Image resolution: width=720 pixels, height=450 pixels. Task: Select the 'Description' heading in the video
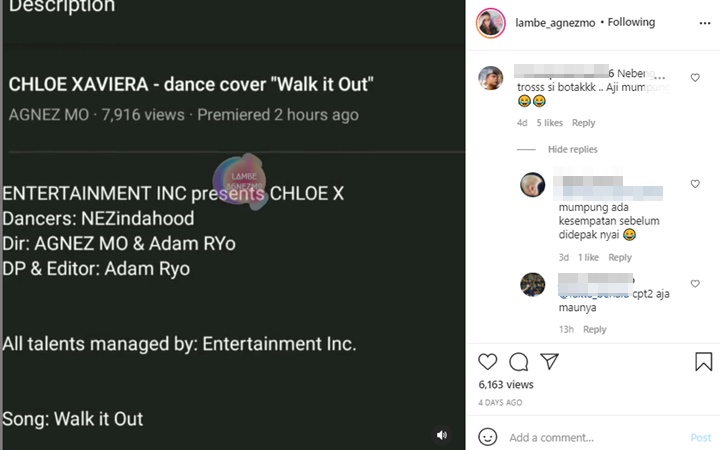[x=62, y=6]
